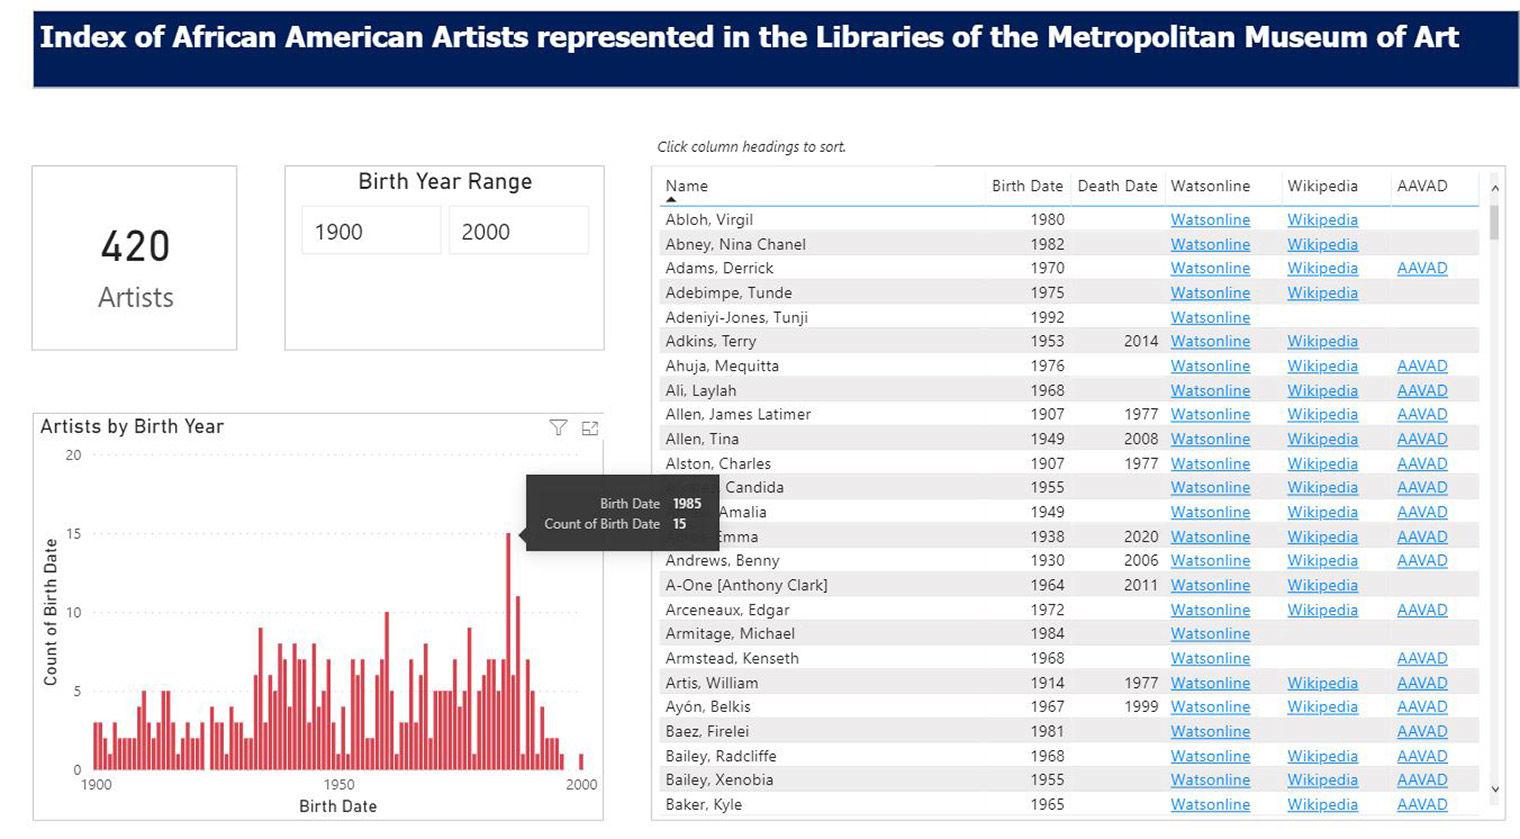Viewport: 1520px width, 839px height.
Task: Sort the table by Death Date column
Action: coord(1117,186)
